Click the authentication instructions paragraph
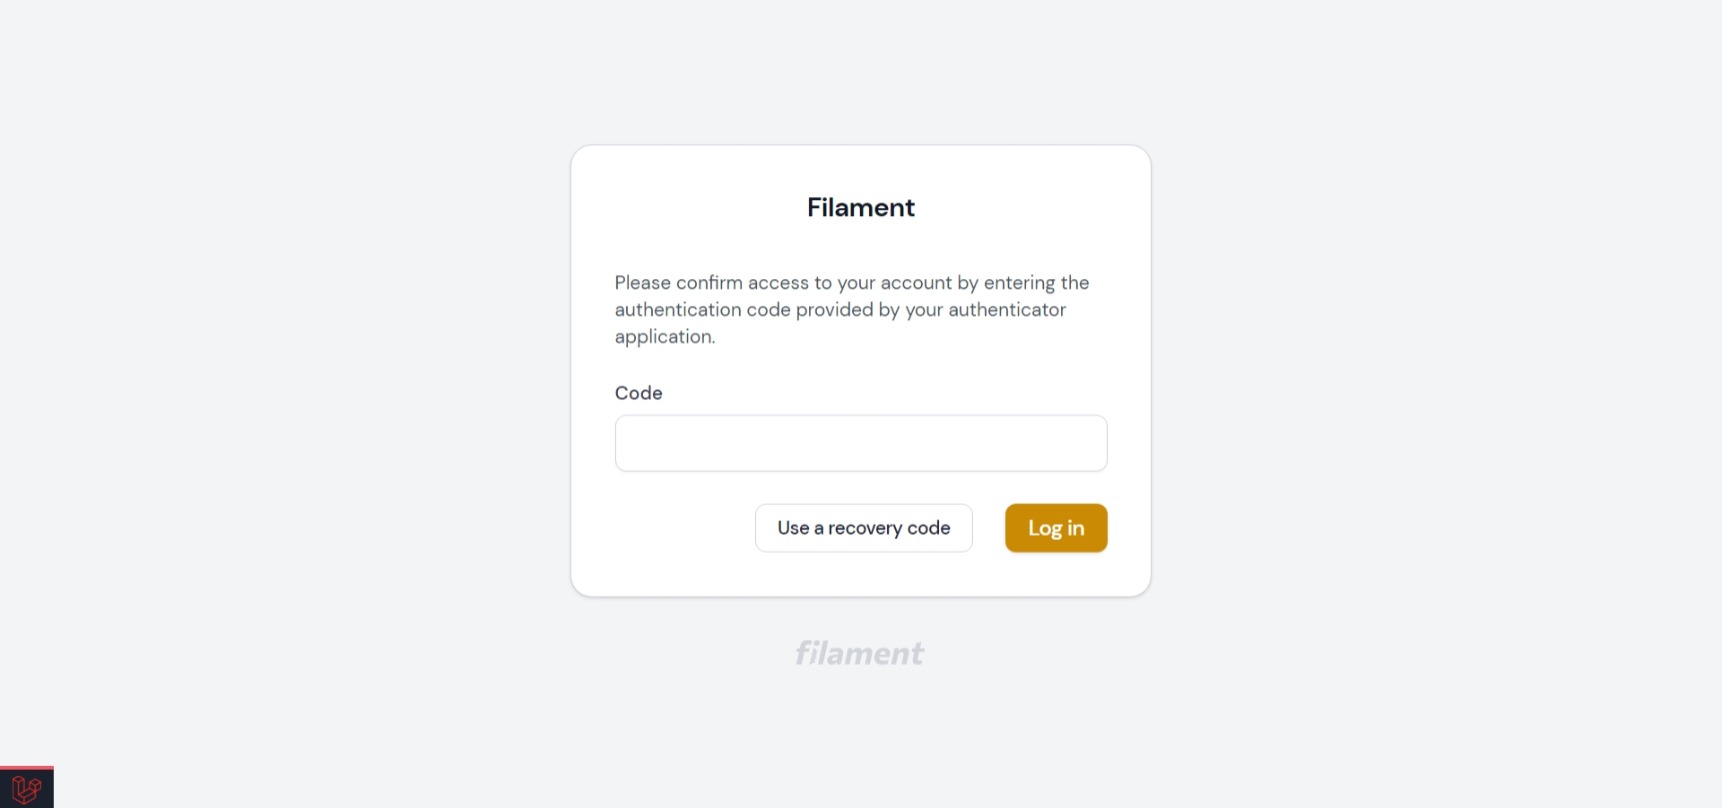This screenshot has width=1722, height=808. coord(851,309)
